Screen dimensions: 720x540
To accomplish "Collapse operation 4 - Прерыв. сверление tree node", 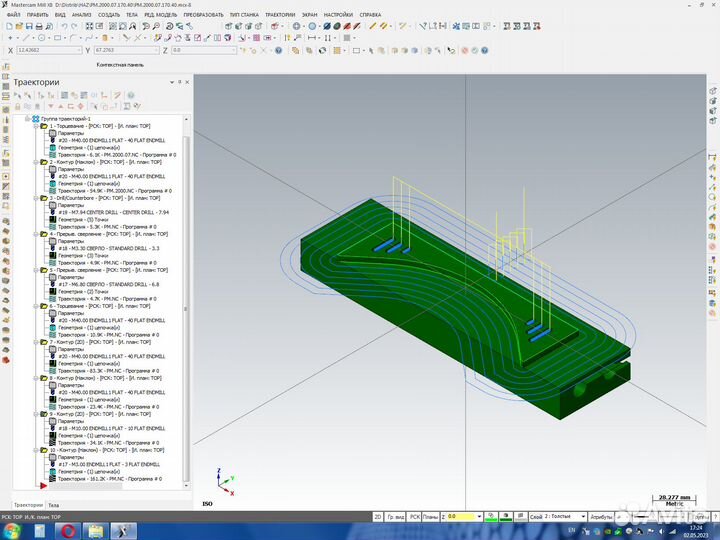I will (x=36, y=234).
